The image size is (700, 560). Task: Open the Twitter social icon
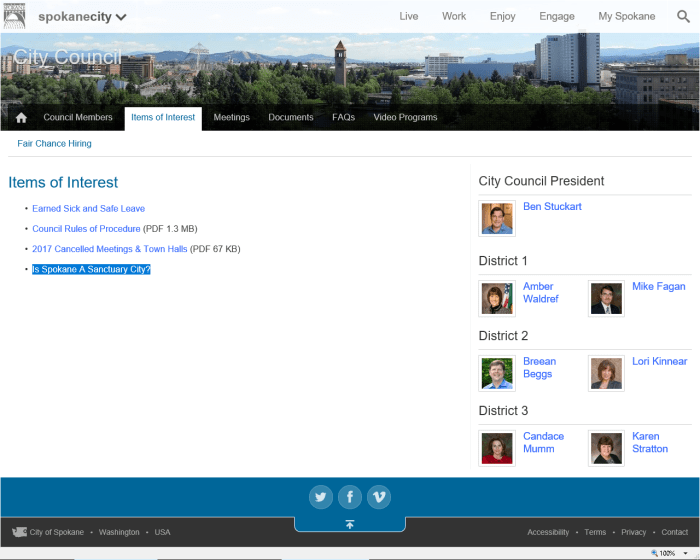pos(320,497)
